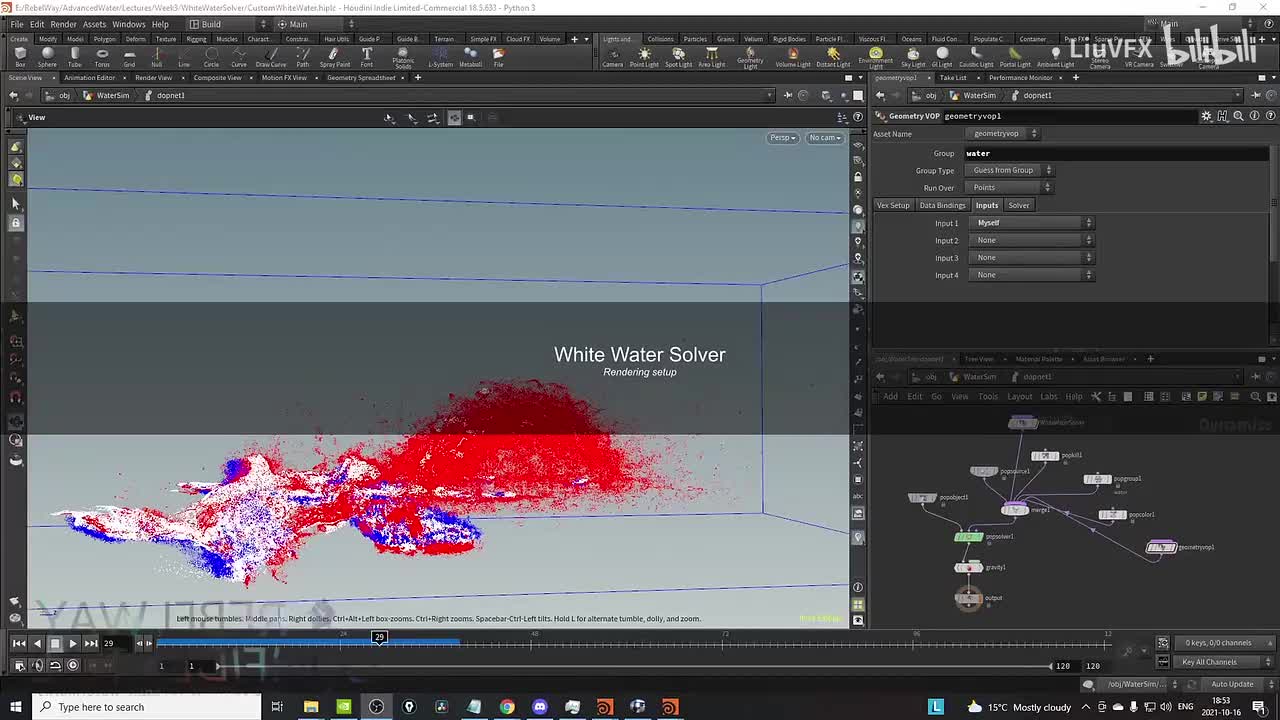Add a Point Light from the shelf
The height and width of the screenshot is (720, 1280).
point(644,56)
